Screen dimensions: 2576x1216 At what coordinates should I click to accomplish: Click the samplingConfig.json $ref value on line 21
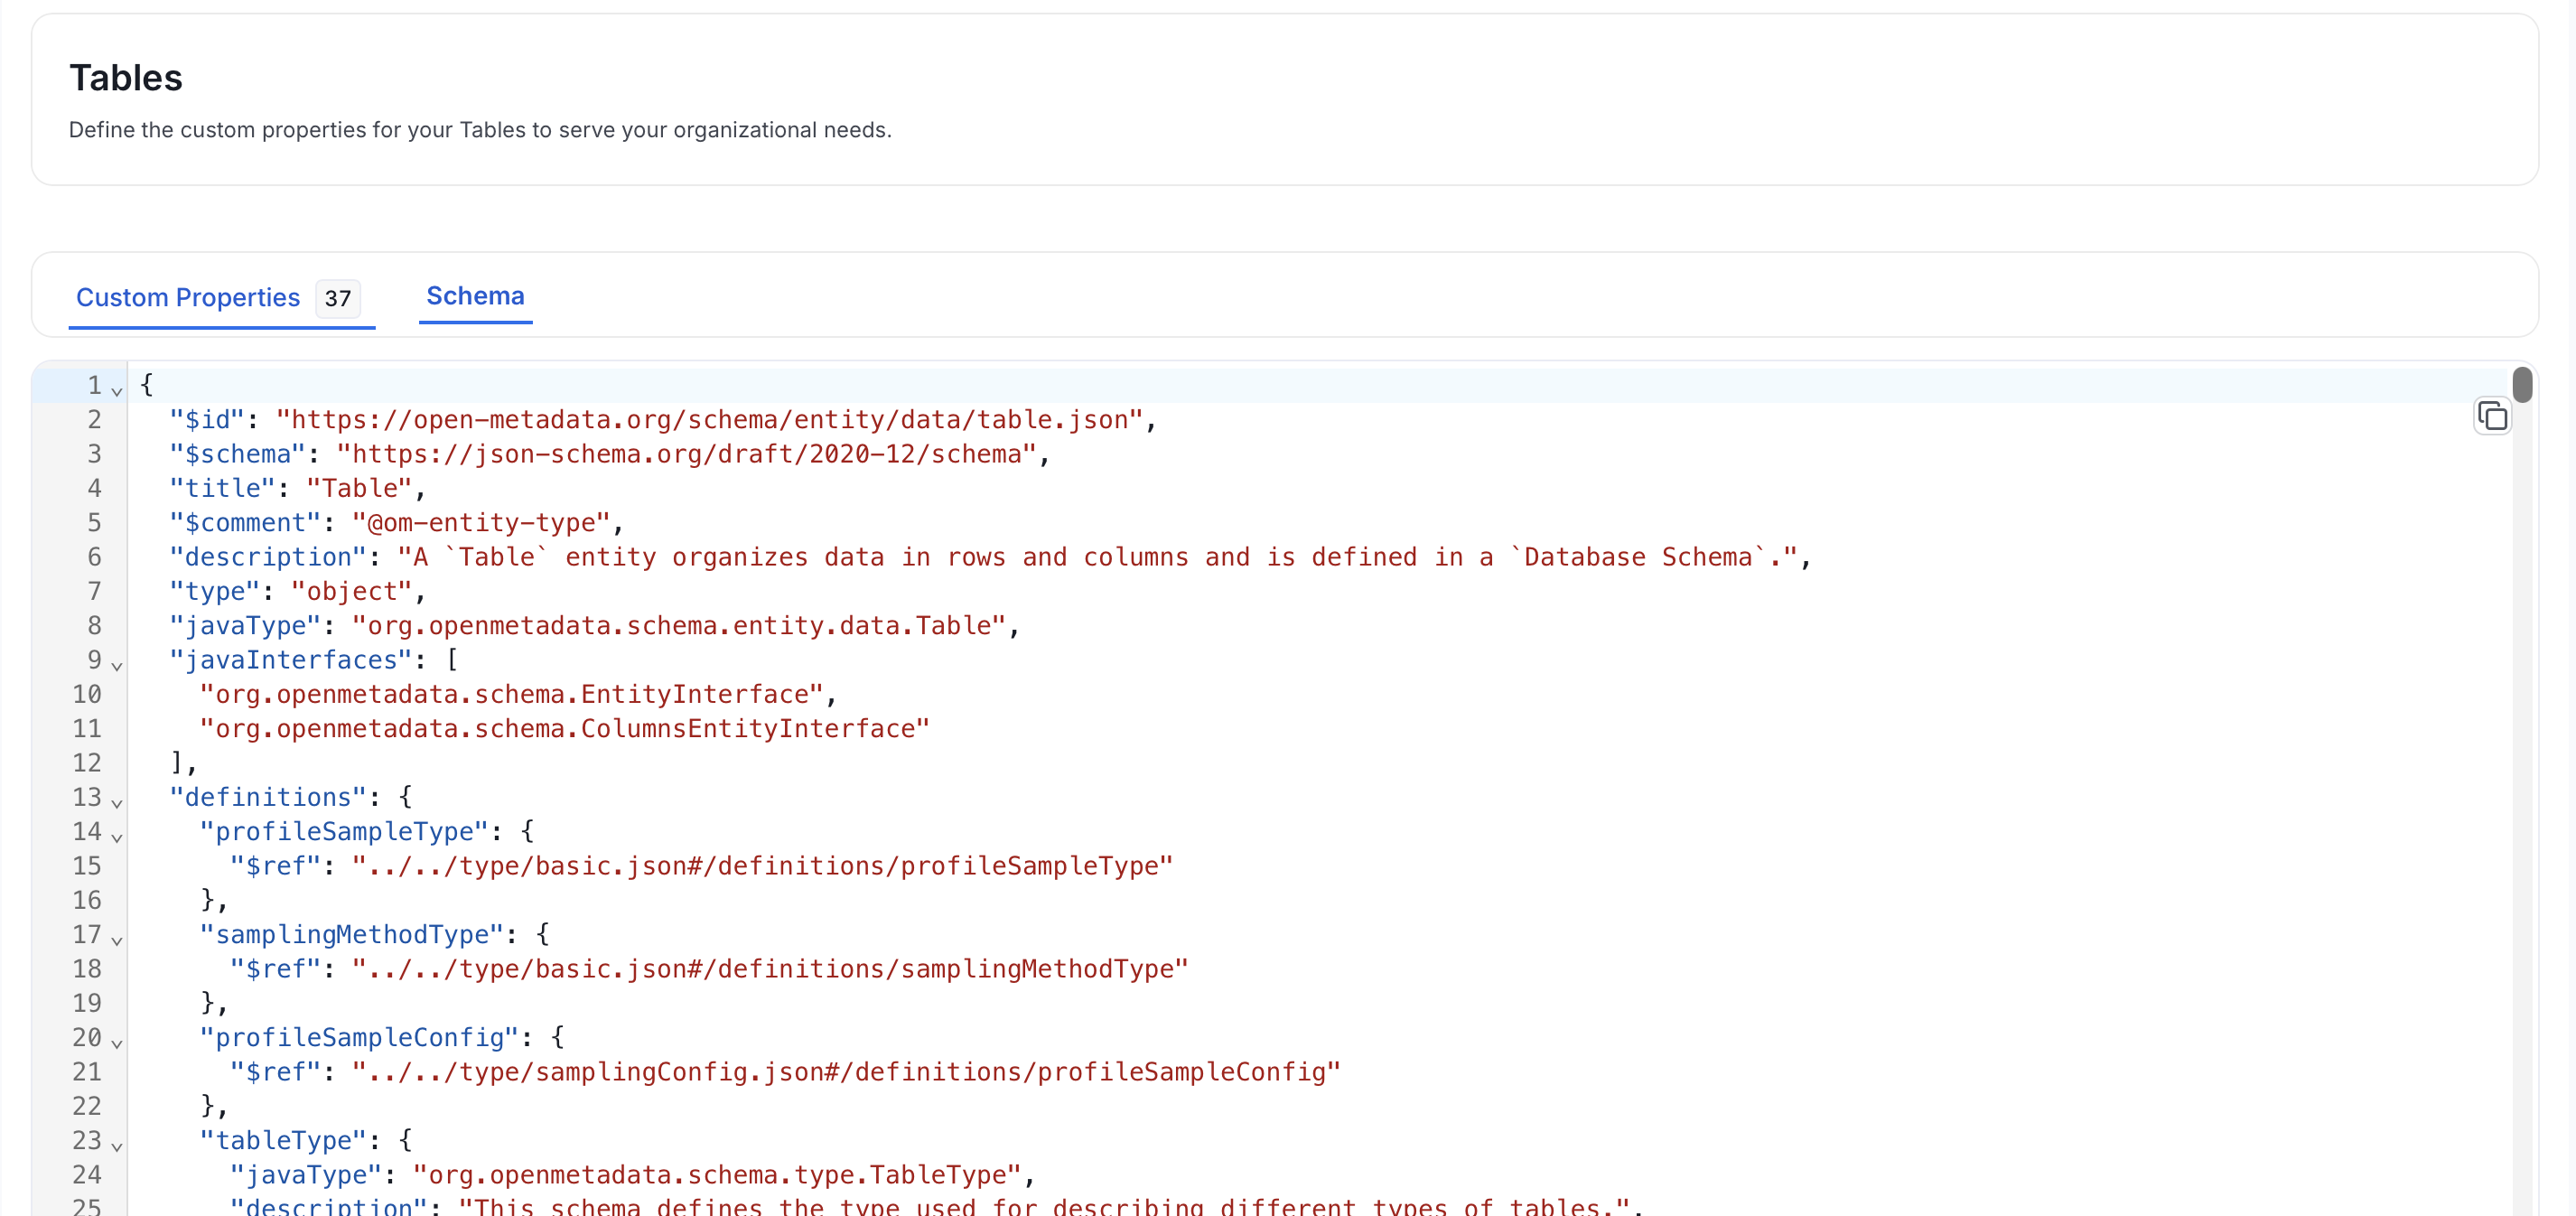(846, 1071)
